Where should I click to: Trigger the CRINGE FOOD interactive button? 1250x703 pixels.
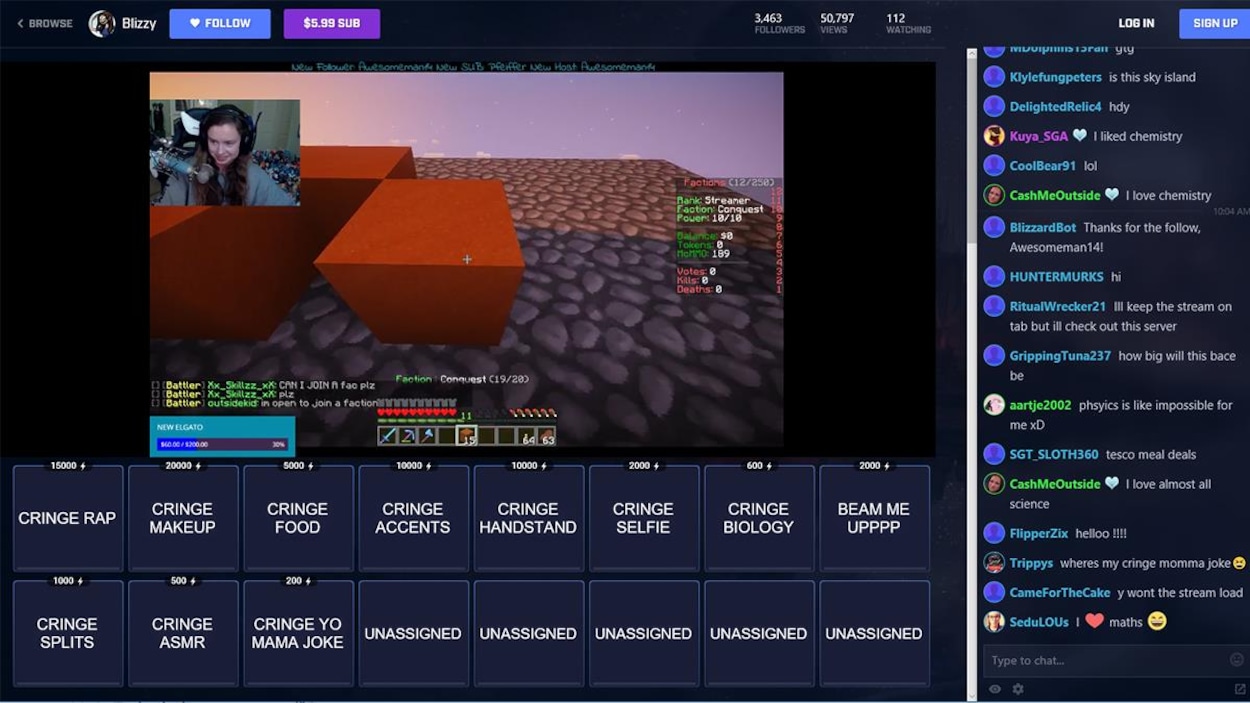297,518
